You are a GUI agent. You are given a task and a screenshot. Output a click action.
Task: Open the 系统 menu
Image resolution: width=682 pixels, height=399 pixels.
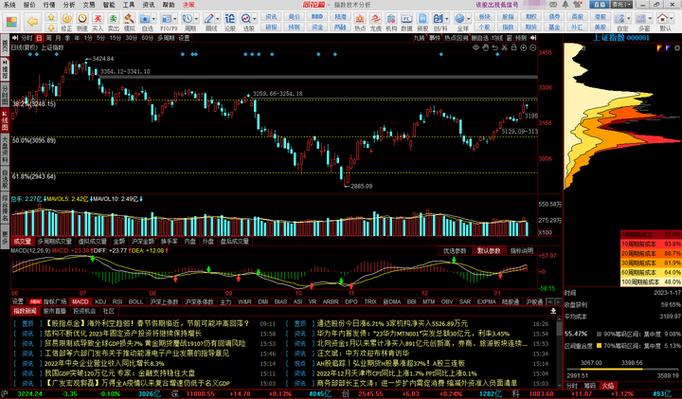point(9,5)
